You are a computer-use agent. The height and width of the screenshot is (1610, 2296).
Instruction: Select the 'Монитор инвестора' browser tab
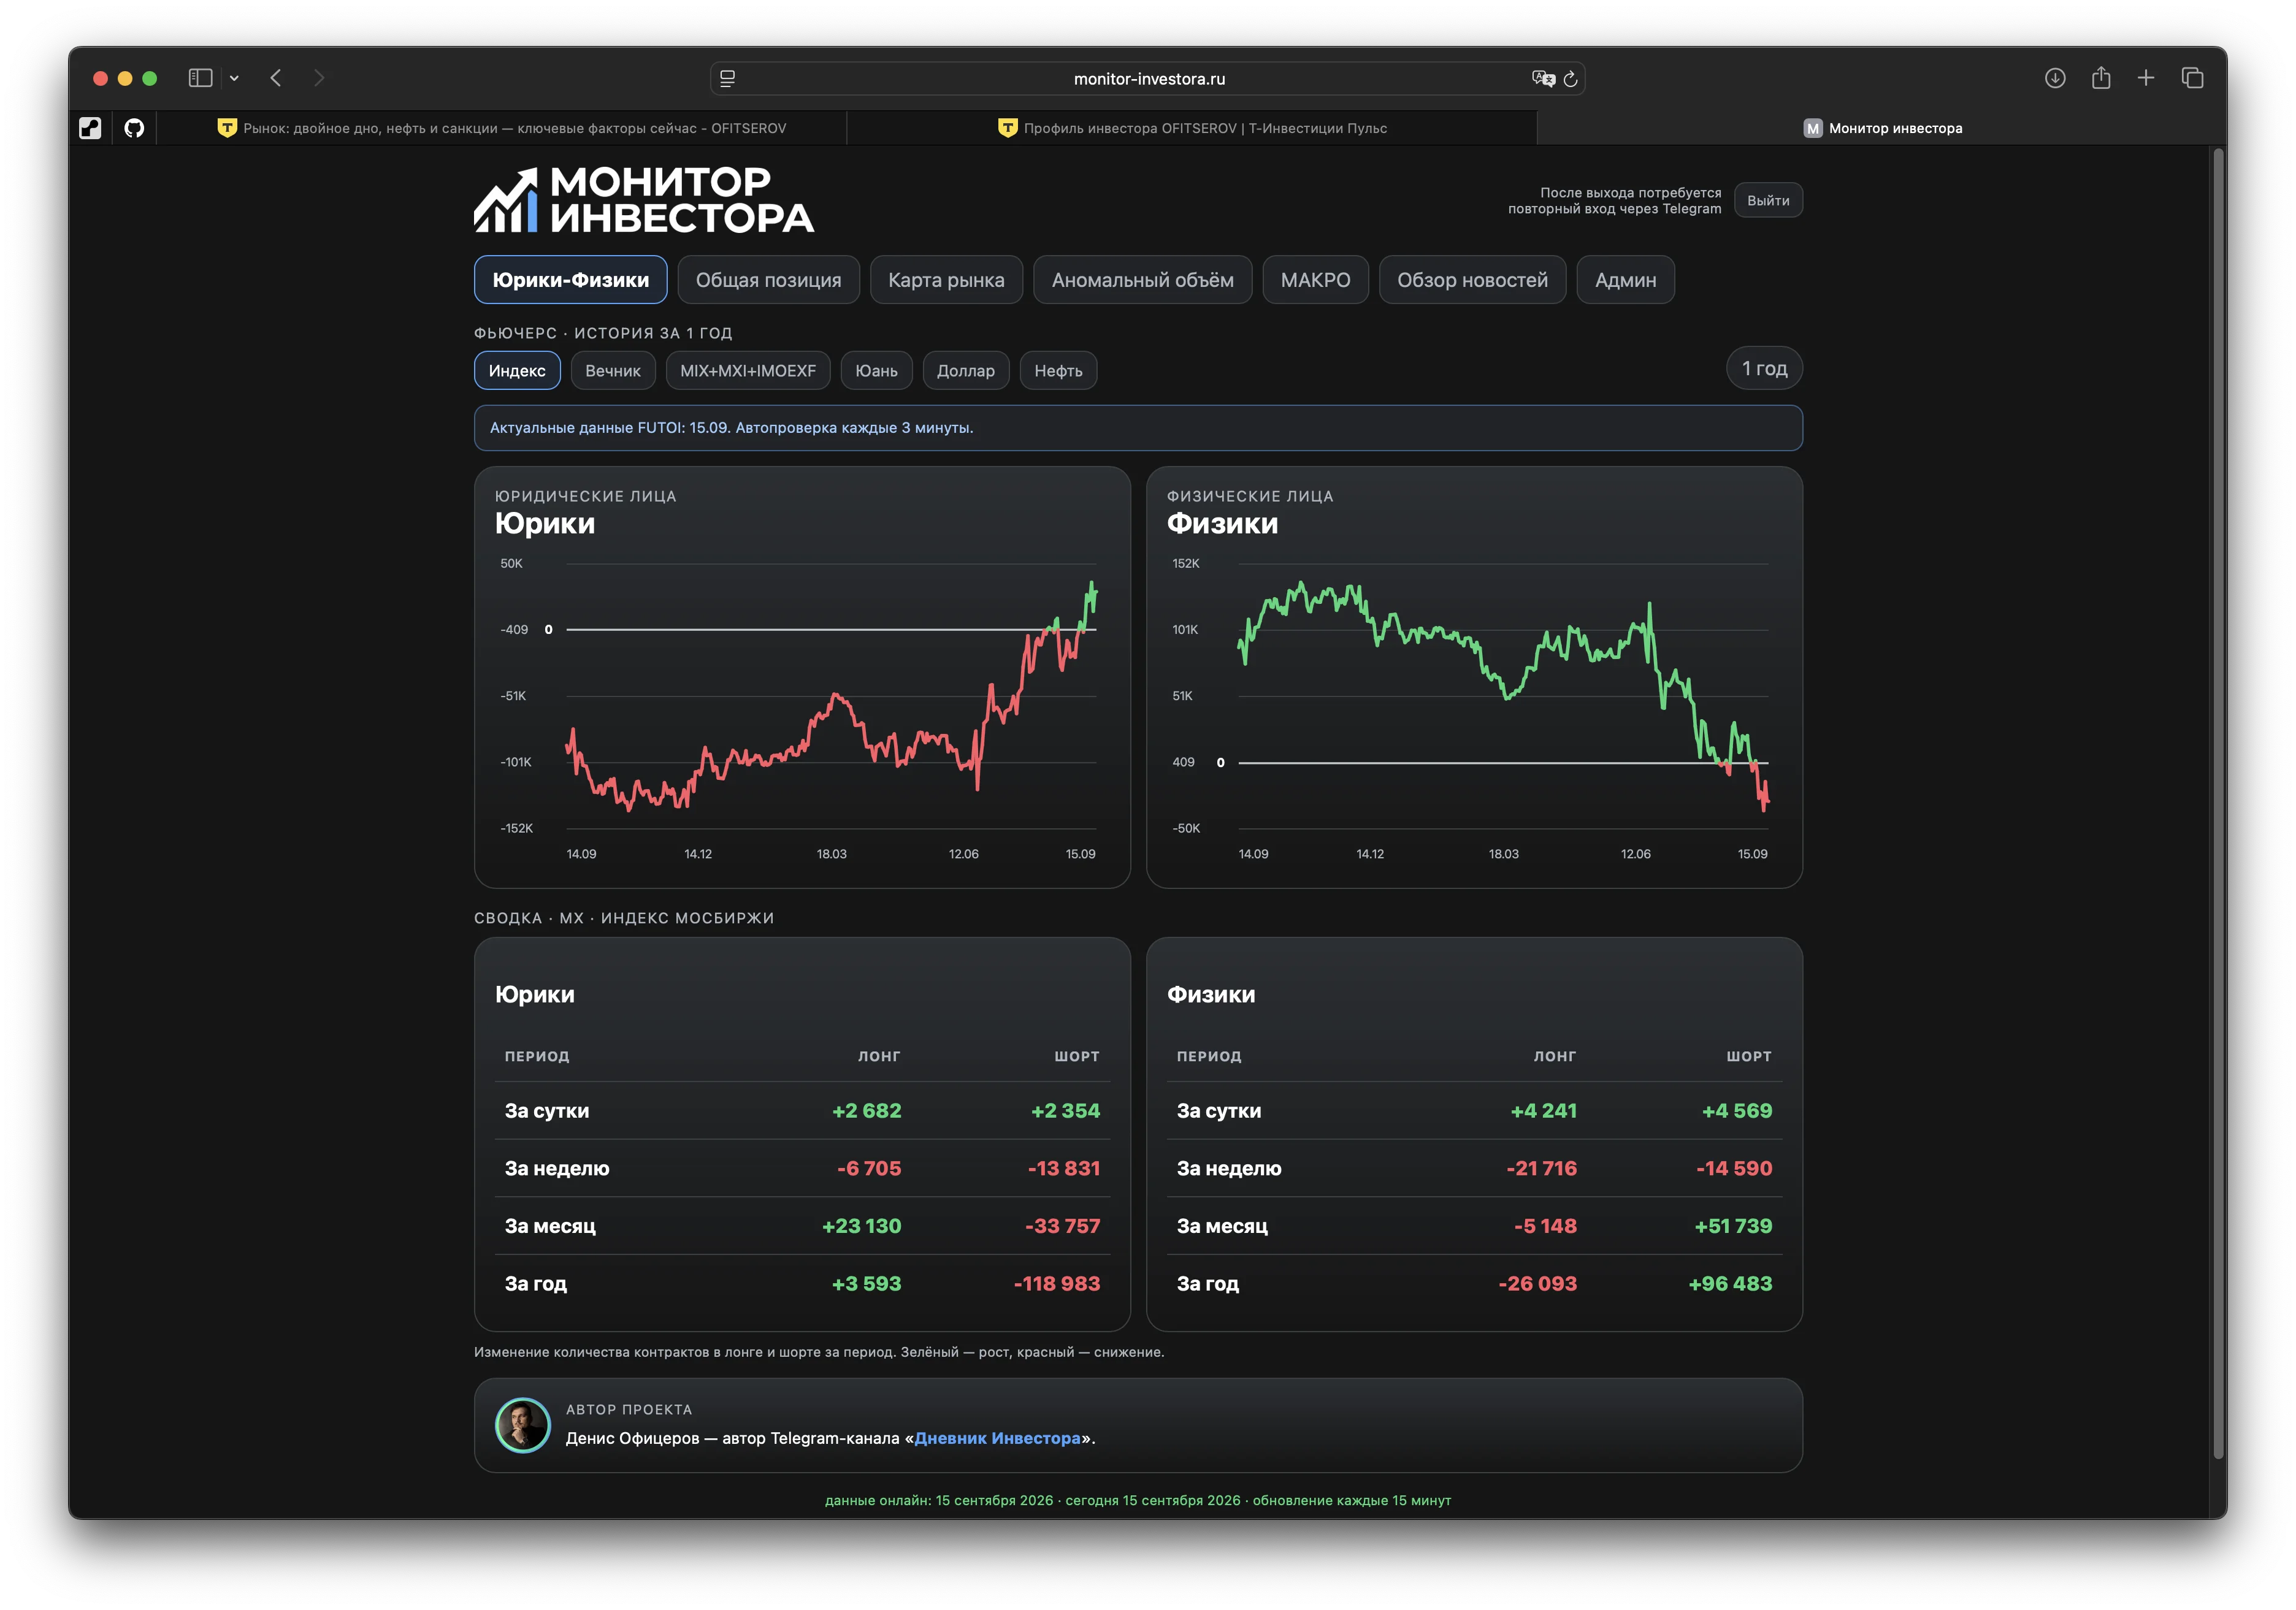[1882, 128]
